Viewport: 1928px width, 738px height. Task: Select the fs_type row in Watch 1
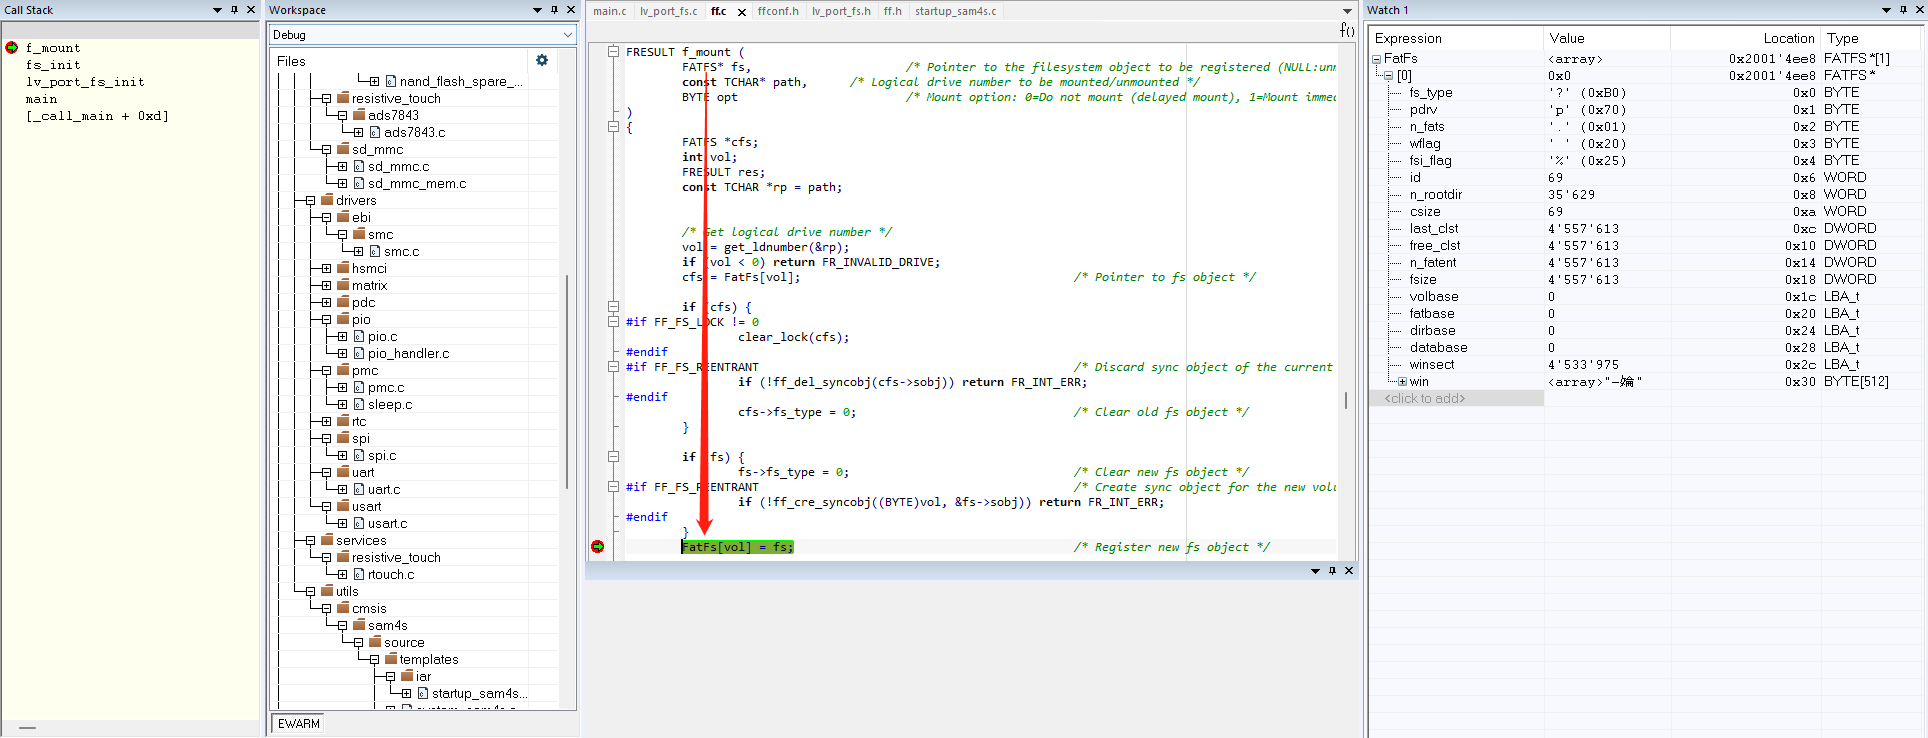tap(1646, 93)
